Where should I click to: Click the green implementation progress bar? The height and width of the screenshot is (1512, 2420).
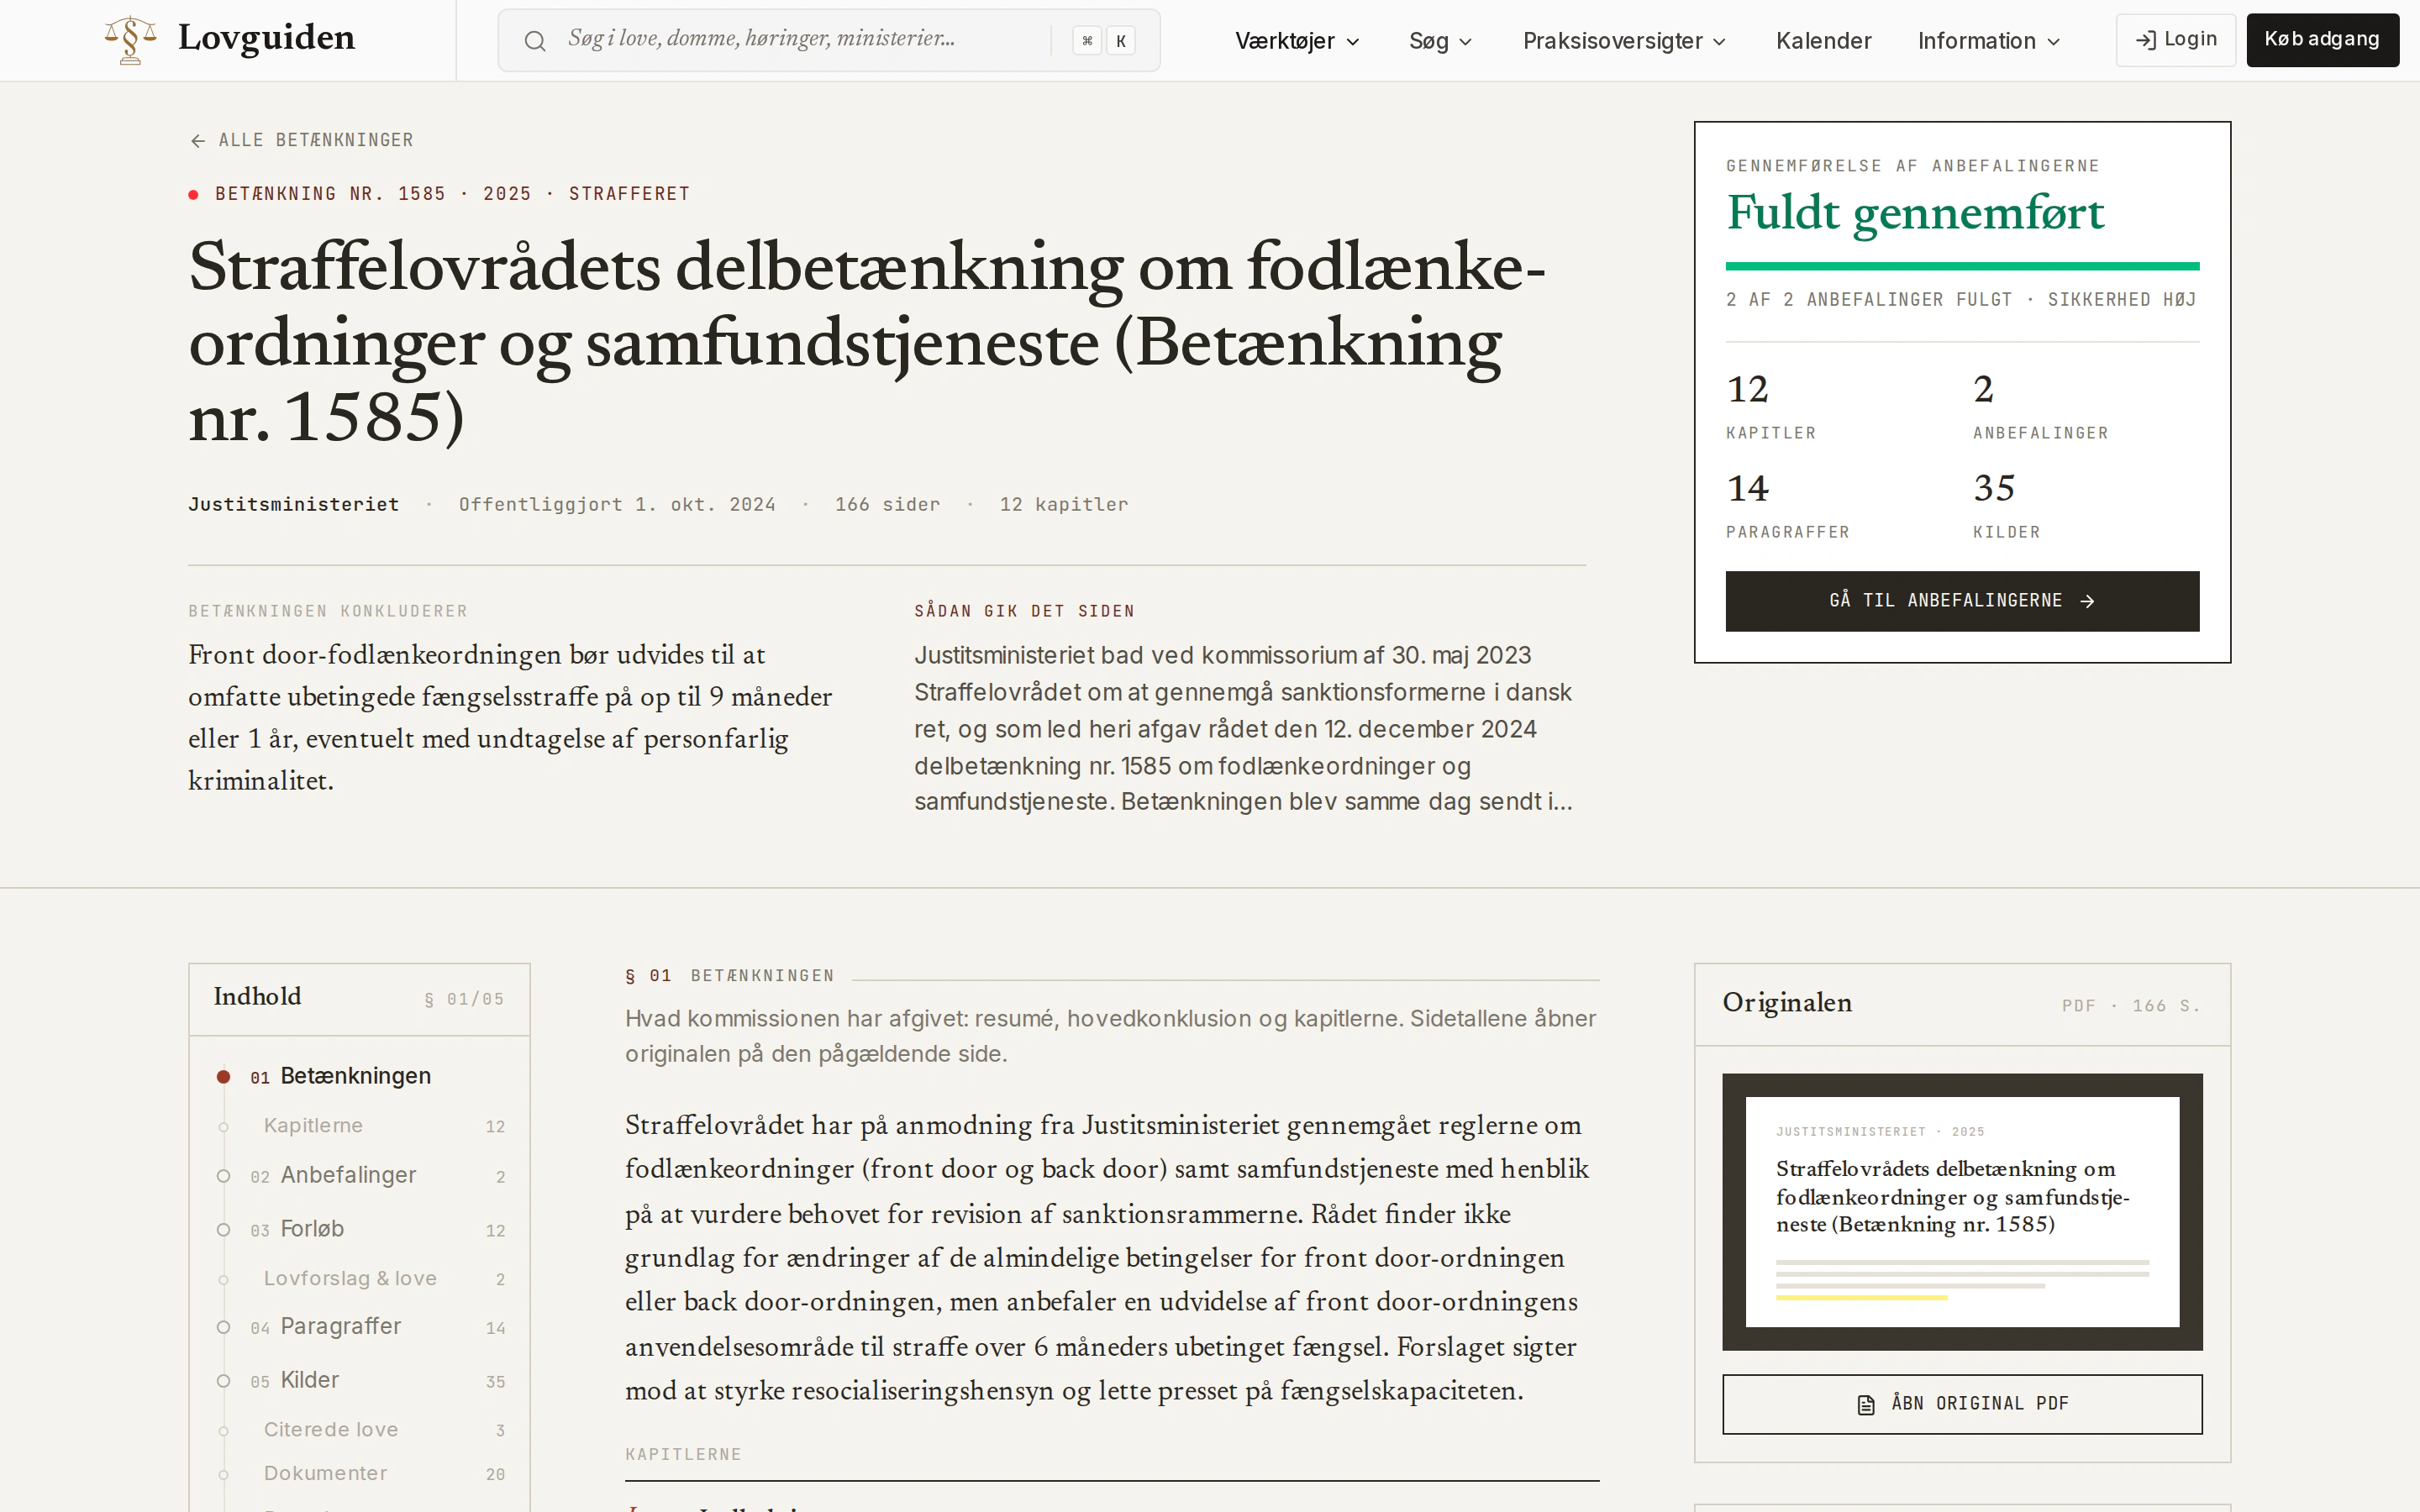(1962, 266)
